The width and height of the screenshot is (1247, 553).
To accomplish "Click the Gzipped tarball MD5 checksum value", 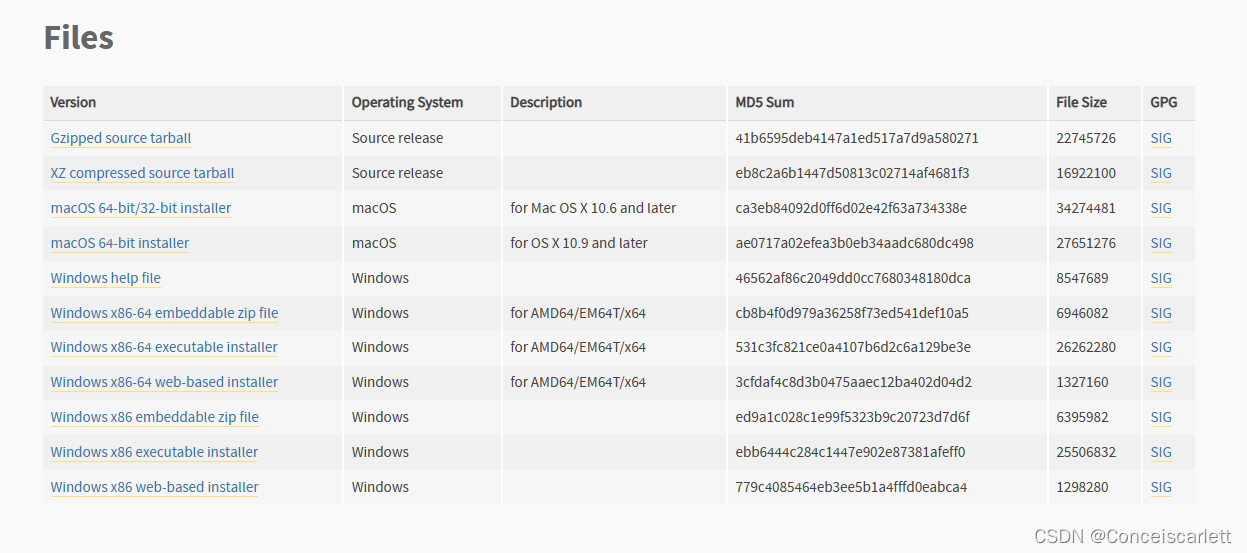I will tap(856, 138).
